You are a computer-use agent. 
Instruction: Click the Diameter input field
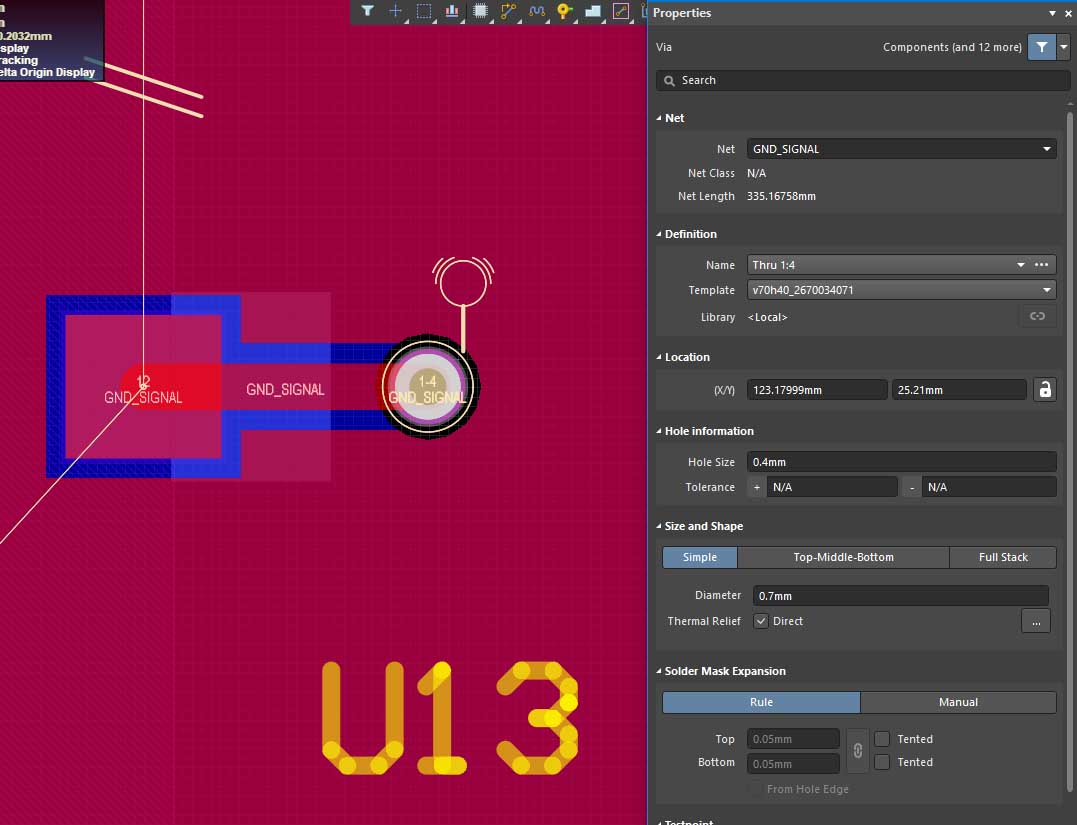pyautogui.click(x=900, y=596)
